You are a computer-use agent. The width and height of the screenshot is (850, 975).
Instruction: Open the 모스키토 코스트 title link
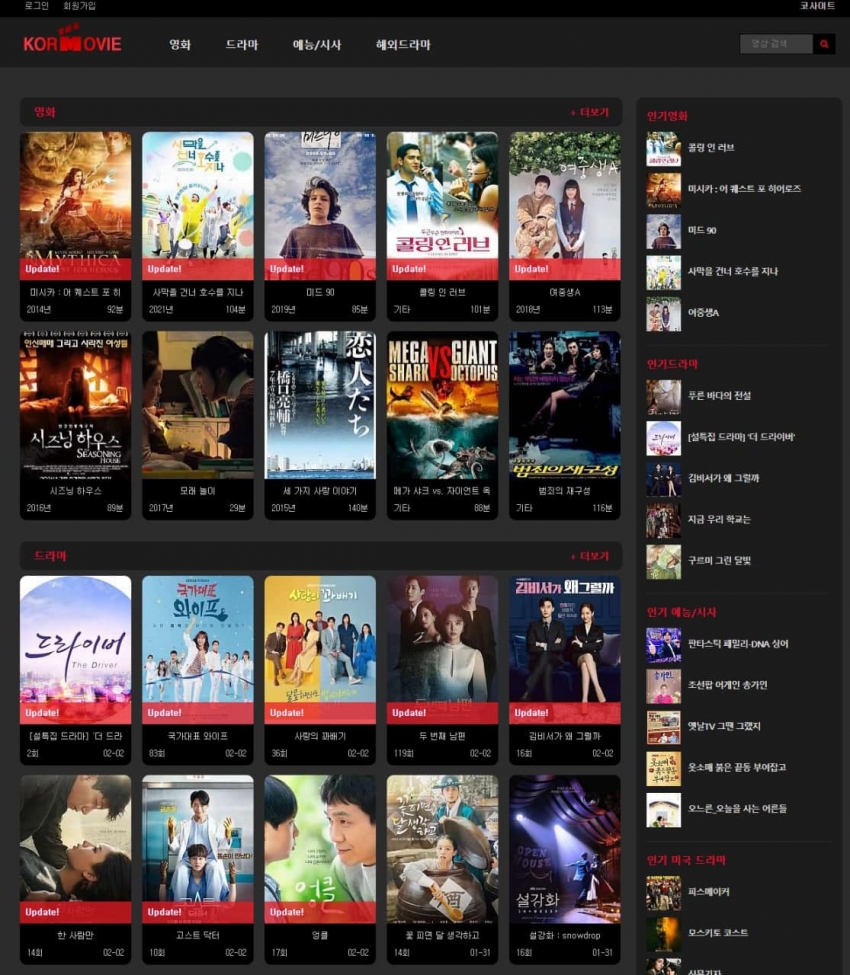coord(718,933)
